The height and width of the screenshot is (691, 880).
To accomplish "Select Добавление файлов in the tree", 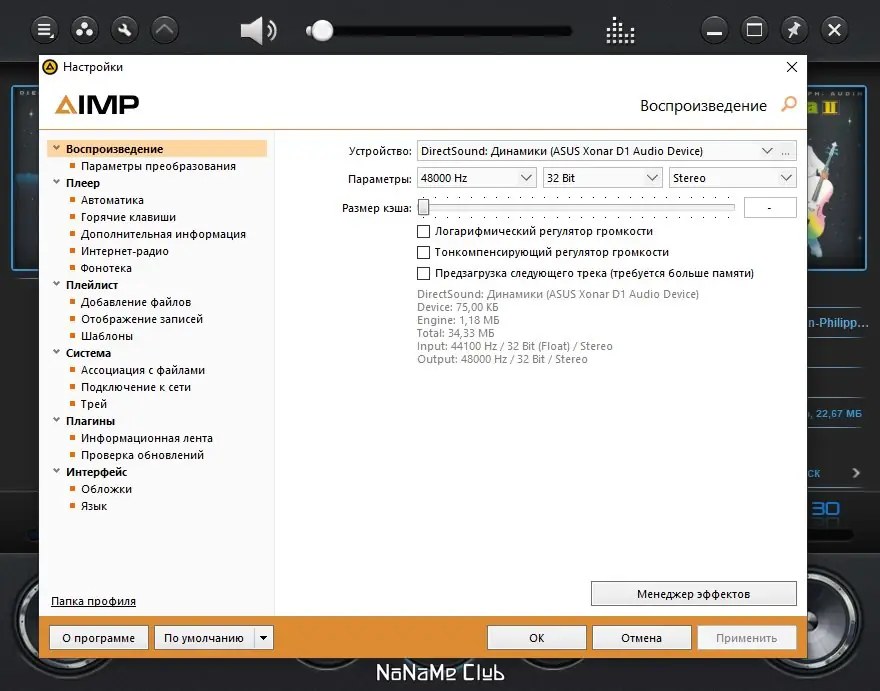I will coord(136,302).
